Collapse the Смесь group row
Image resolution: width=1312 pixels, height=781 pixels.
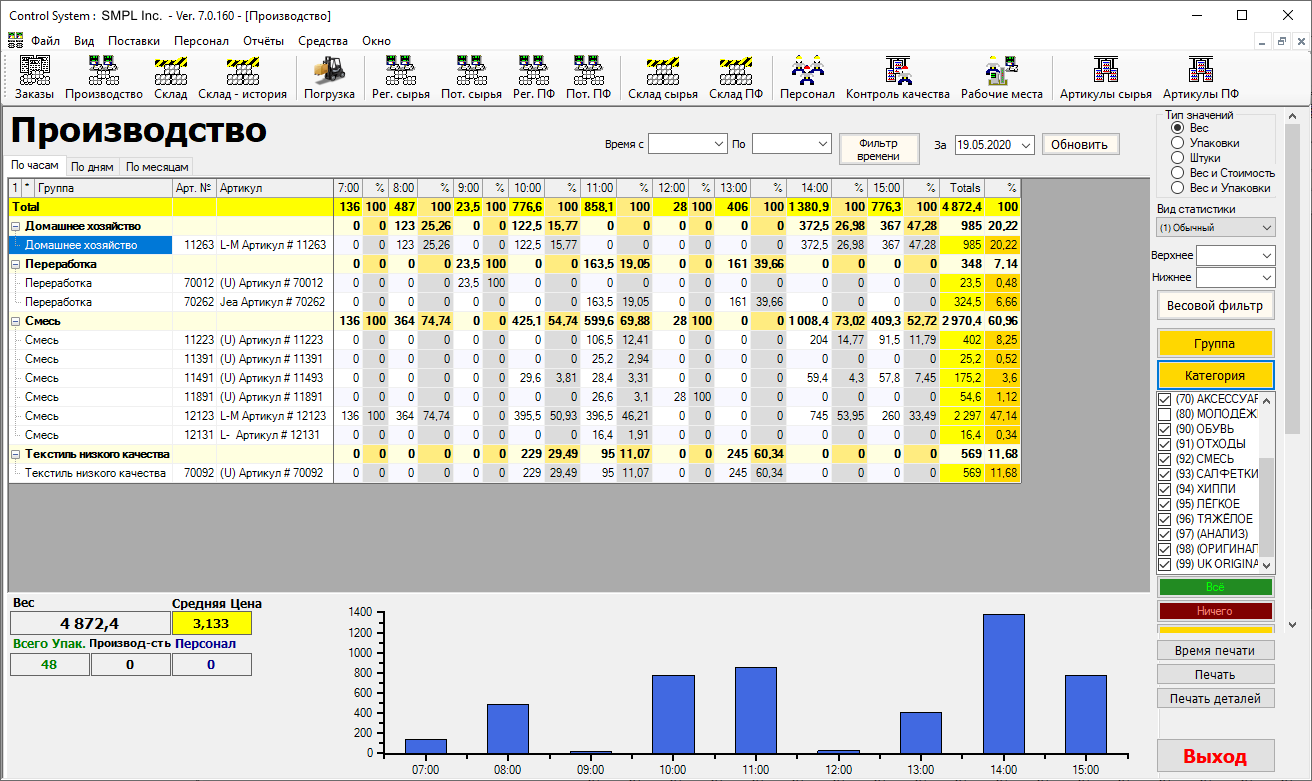16,321
